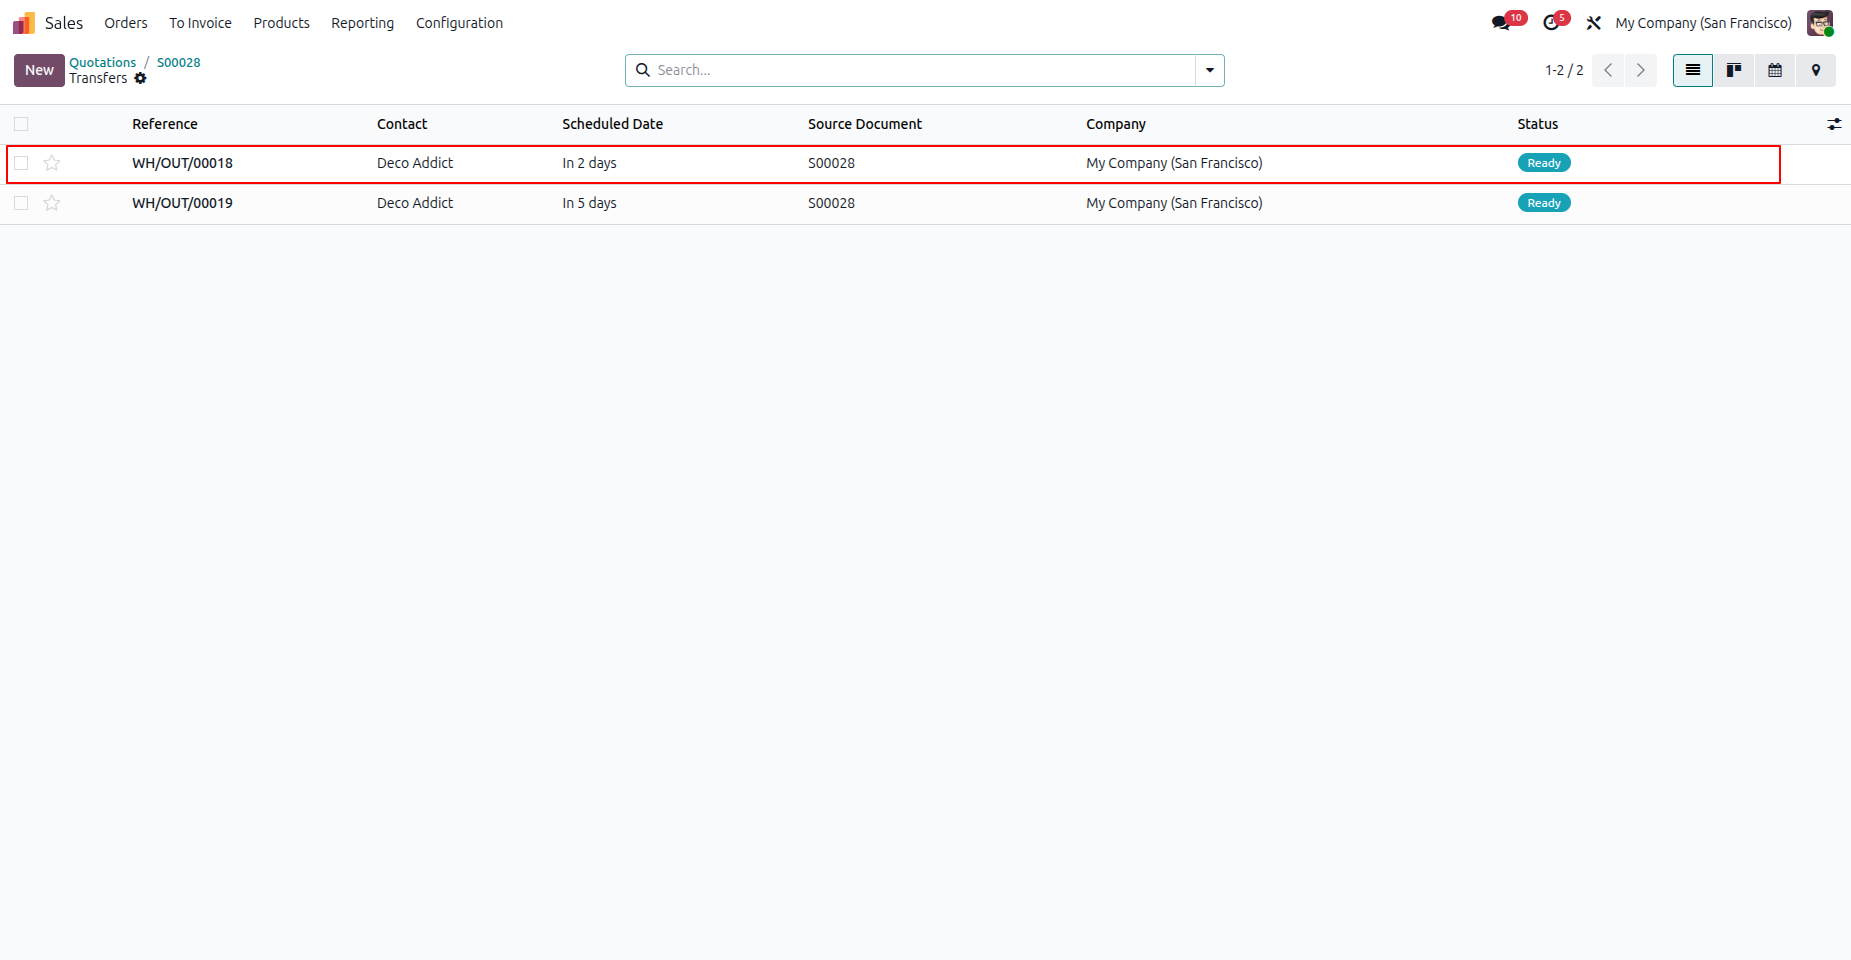This screenshot has height=960, width=1851.
Task: Click S00028 source in WH/OUT/00019 row
Action: 831,203
